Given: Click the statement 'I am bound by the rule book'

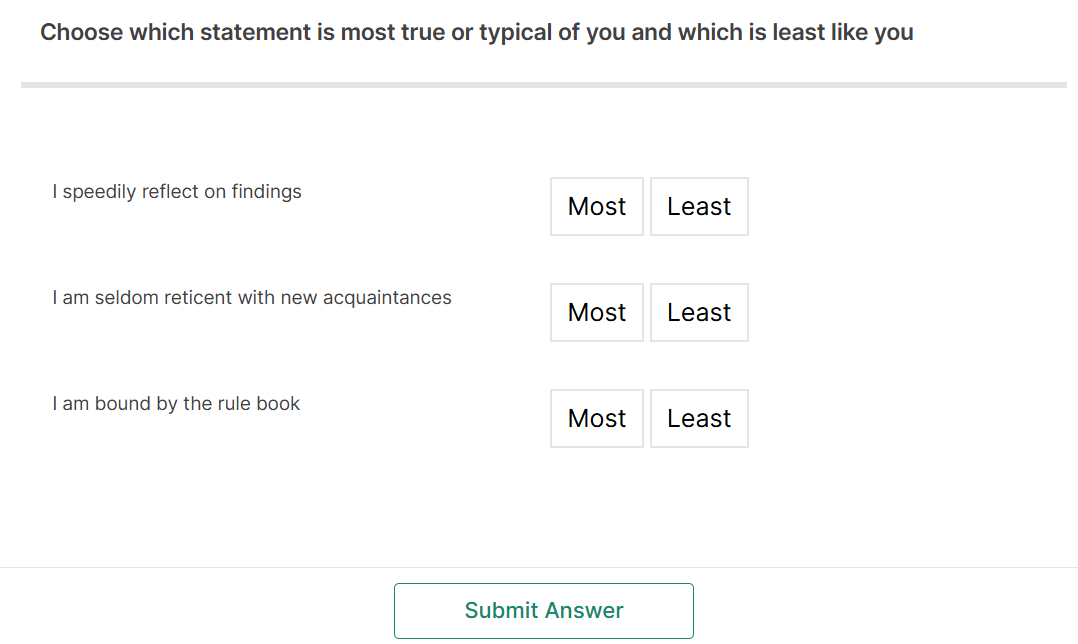Looking at the screenshot, I should point(176,404).
